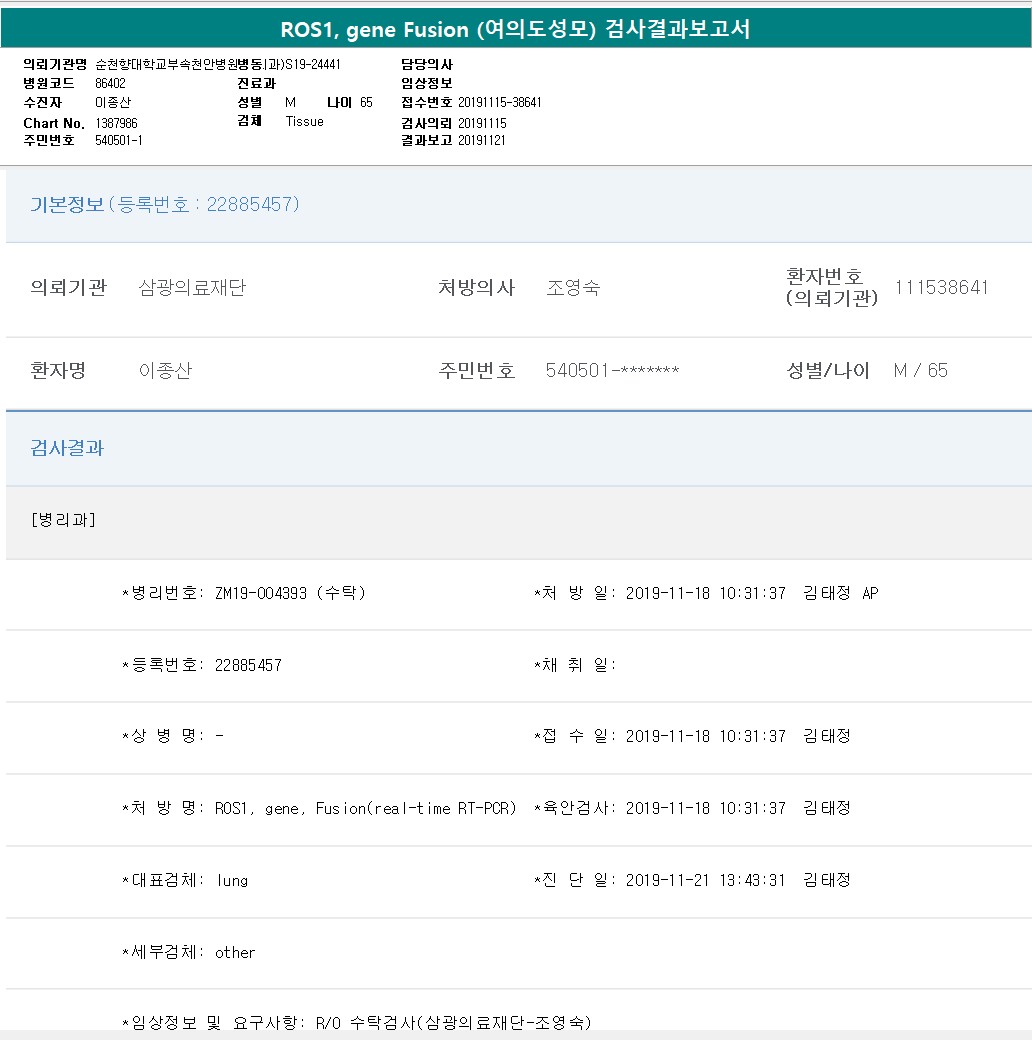Viewport: 1032px width, 1040px height.
Task: Click the ROS1 gene Fusion report title
Action: point(515,30)
